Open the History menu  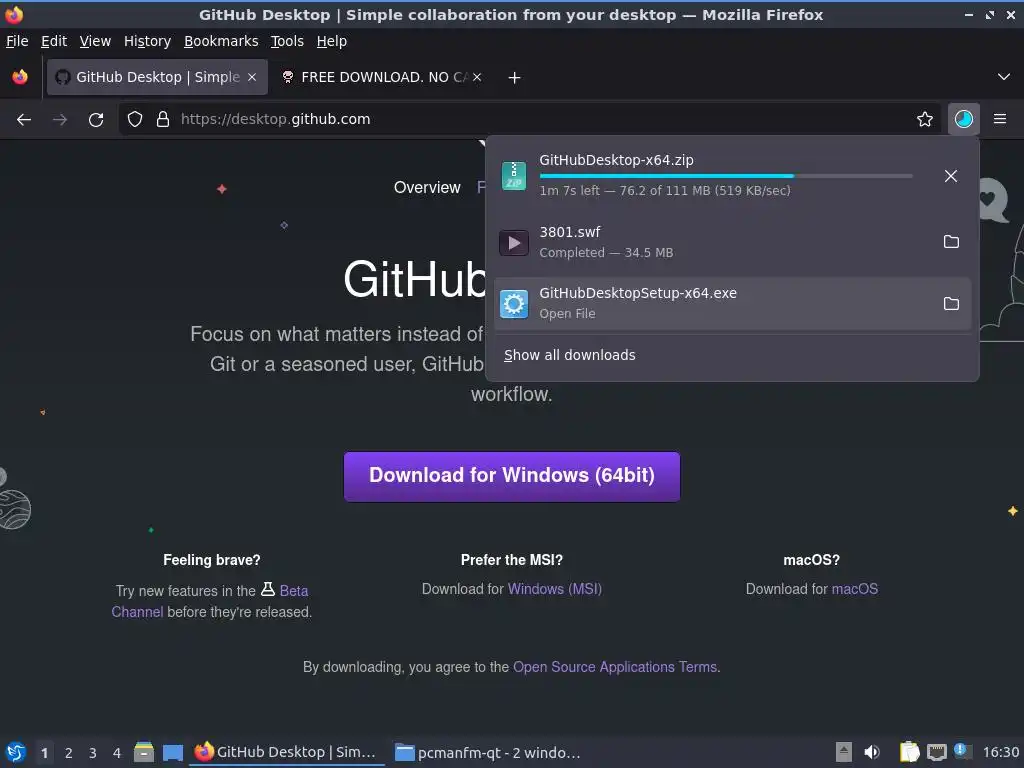coord(148,41)
